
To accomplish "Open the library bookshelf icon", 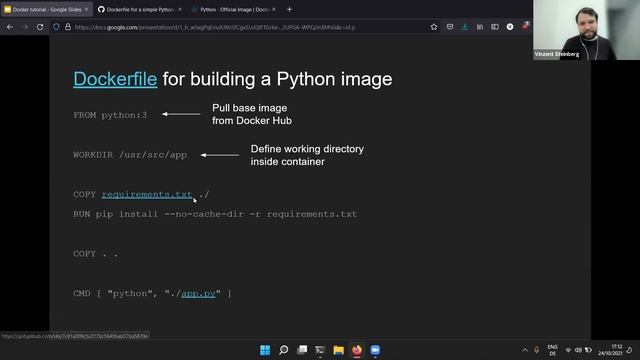I will 480,27.
